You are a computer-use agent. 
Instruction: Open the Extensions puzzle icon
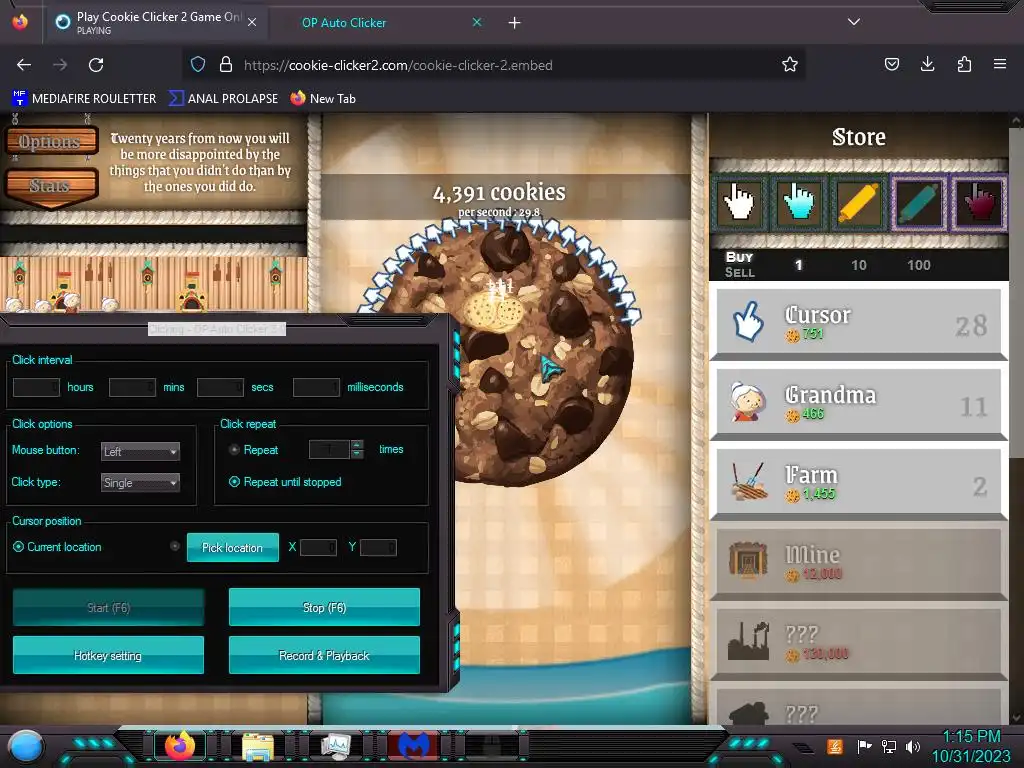pyautogui.click(x=964, y=64)
